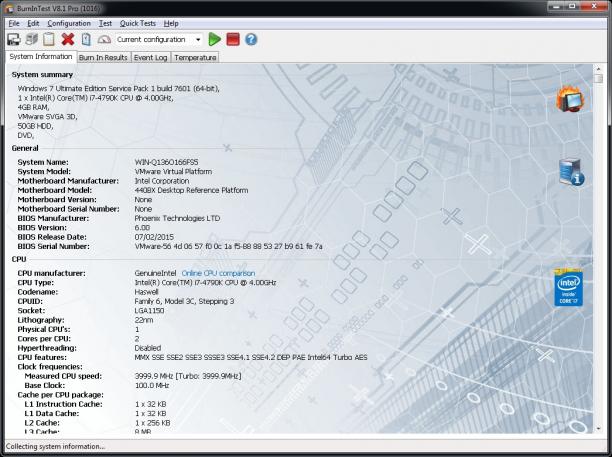
Task: Open the Test menu
Action: click(105, 23)
